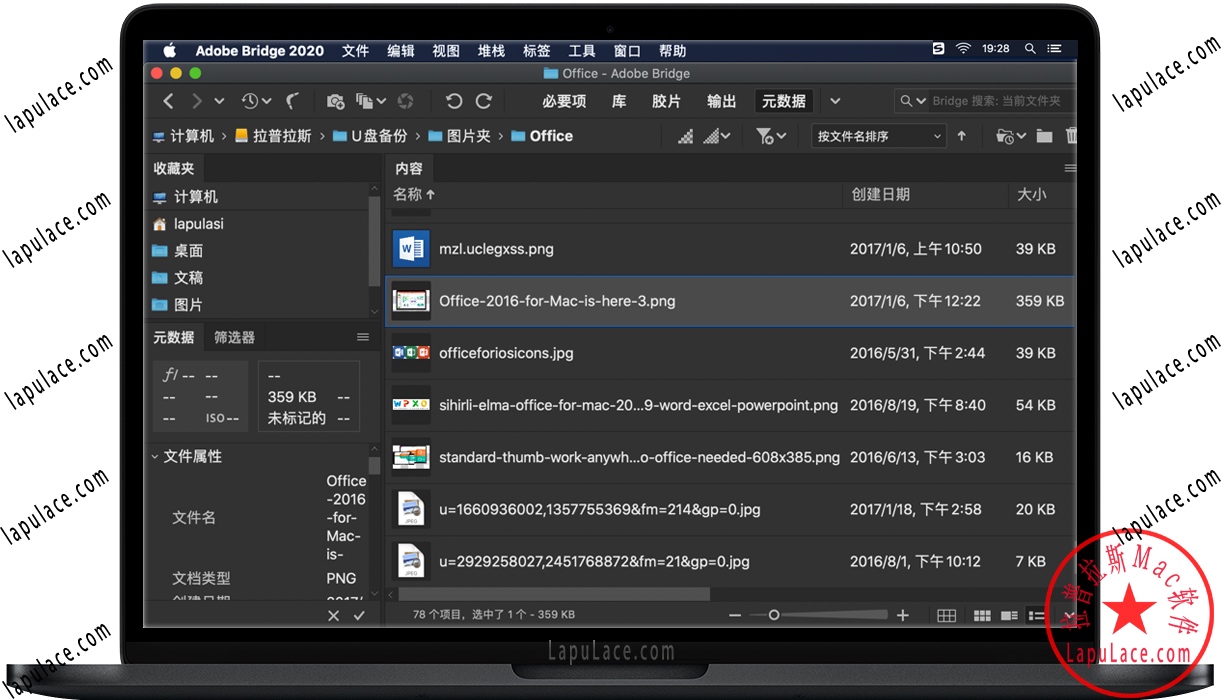1221x700 pixels.
Task: Open the 工具 menu in menu bar
Action: (581, 50)
